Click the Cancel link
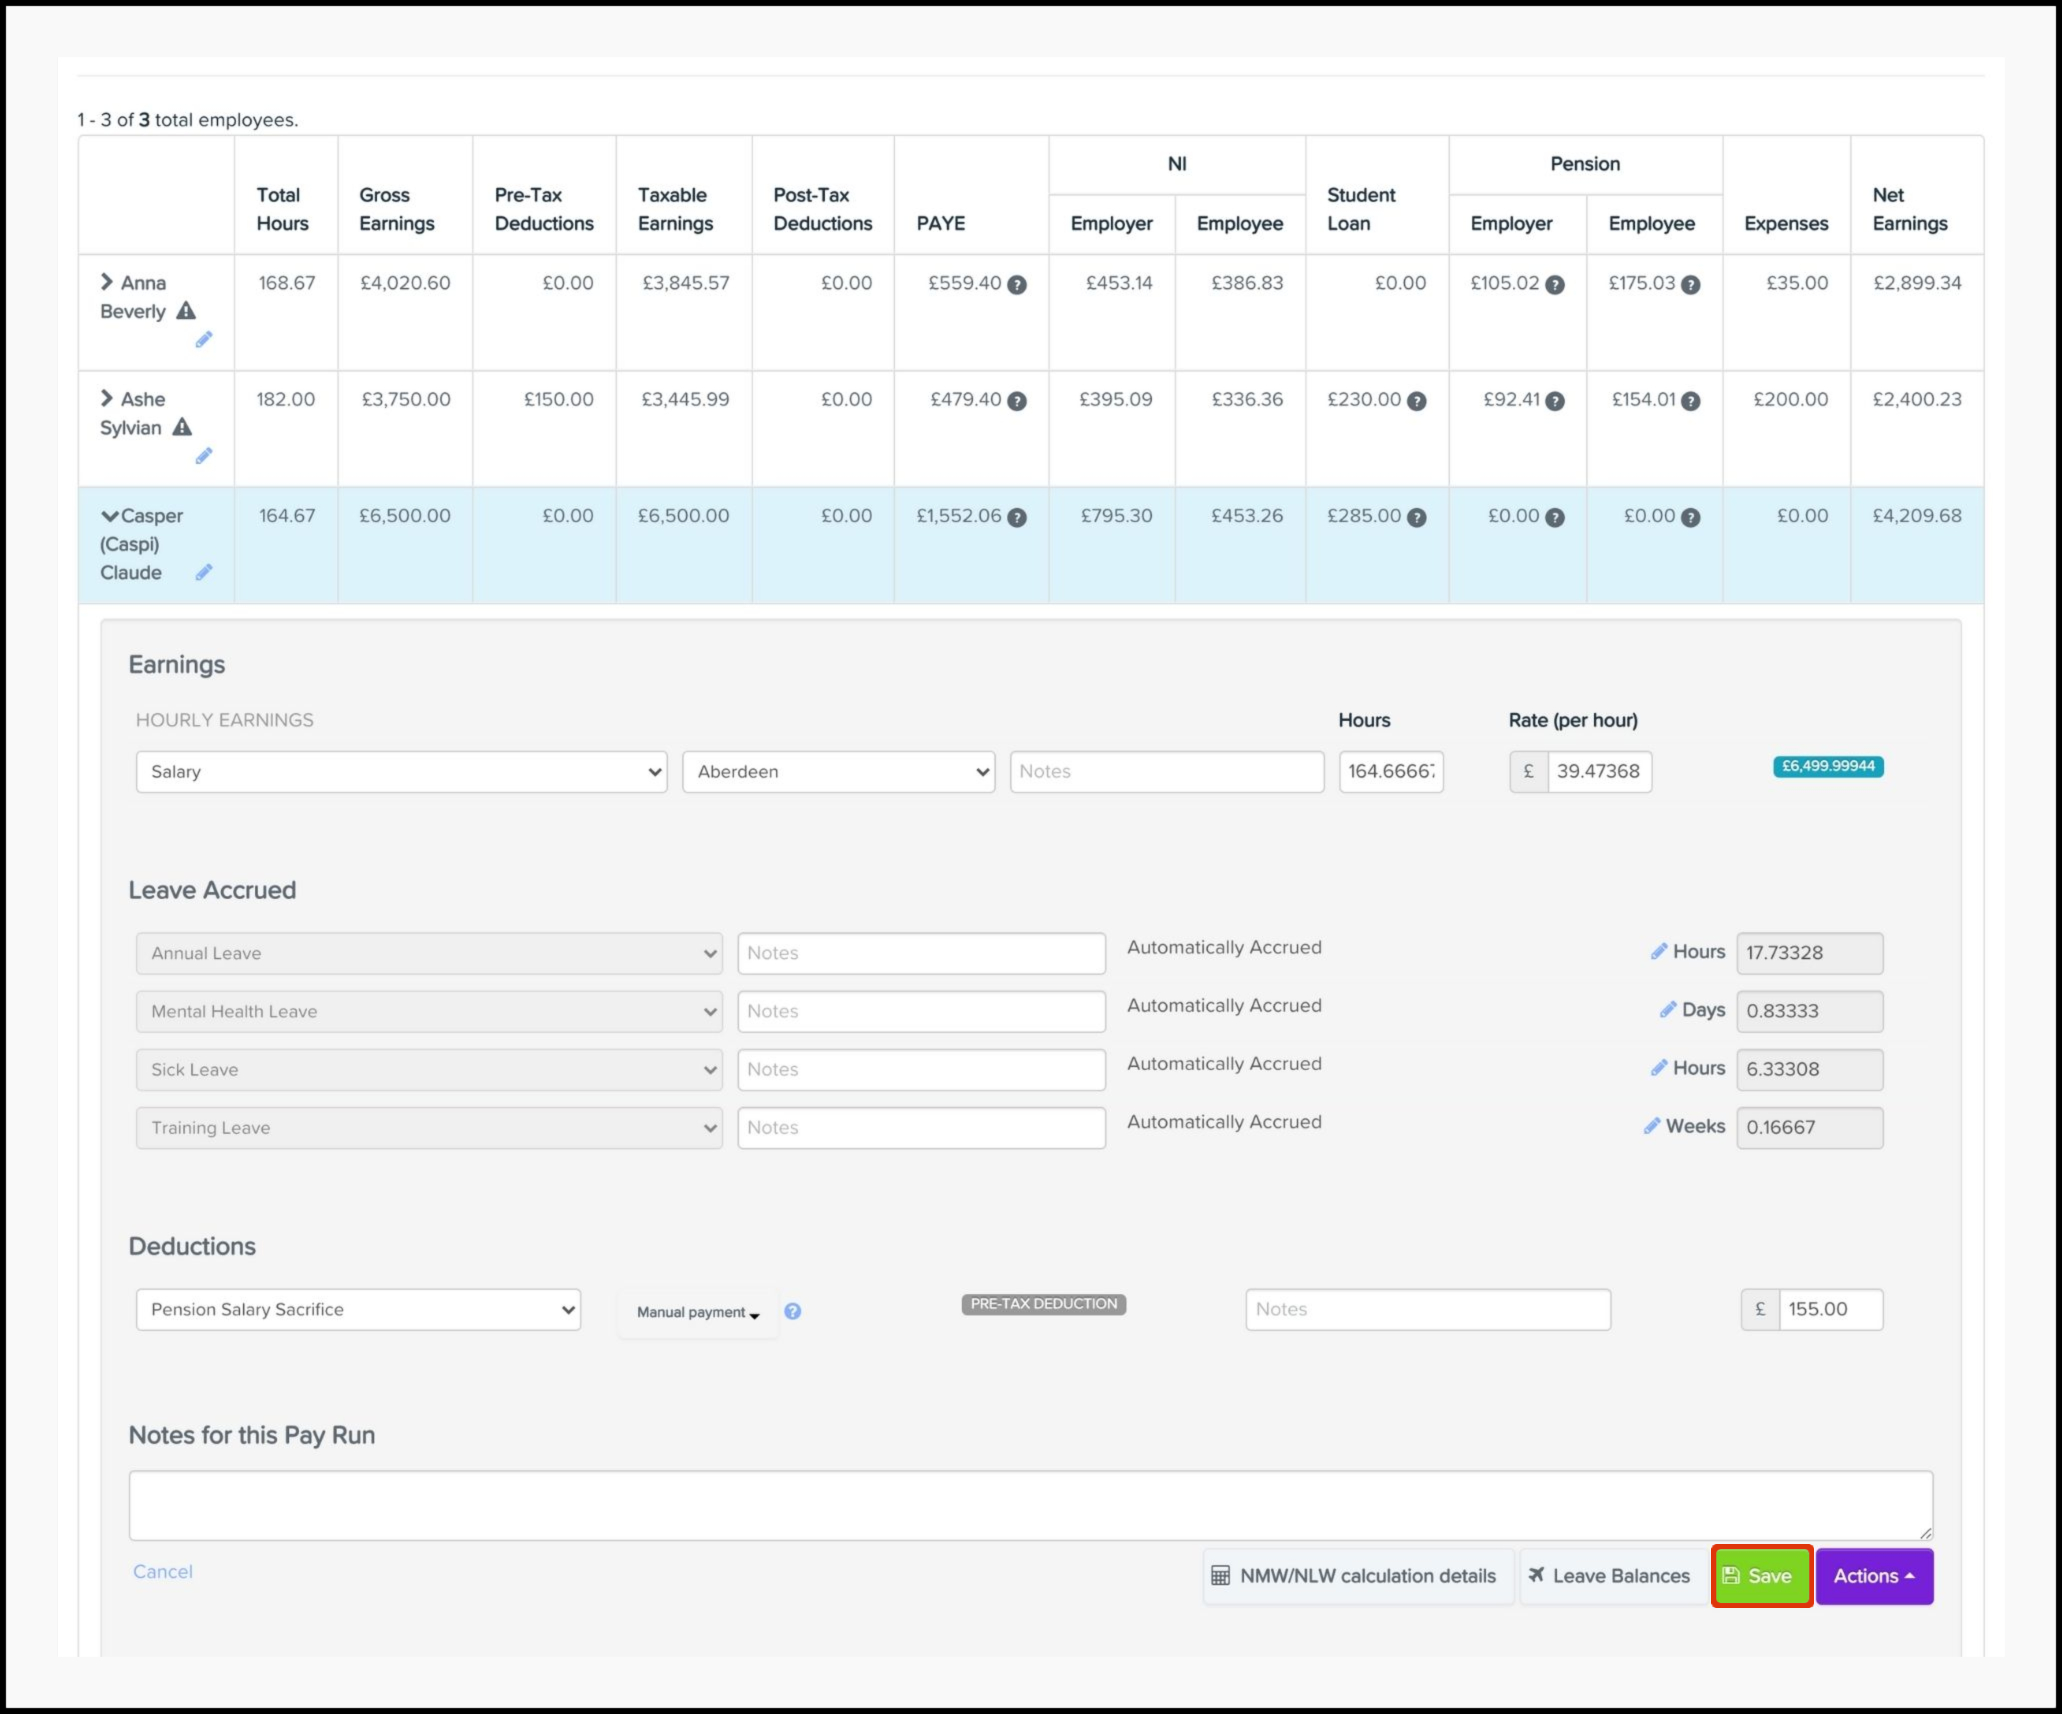 163,1571
